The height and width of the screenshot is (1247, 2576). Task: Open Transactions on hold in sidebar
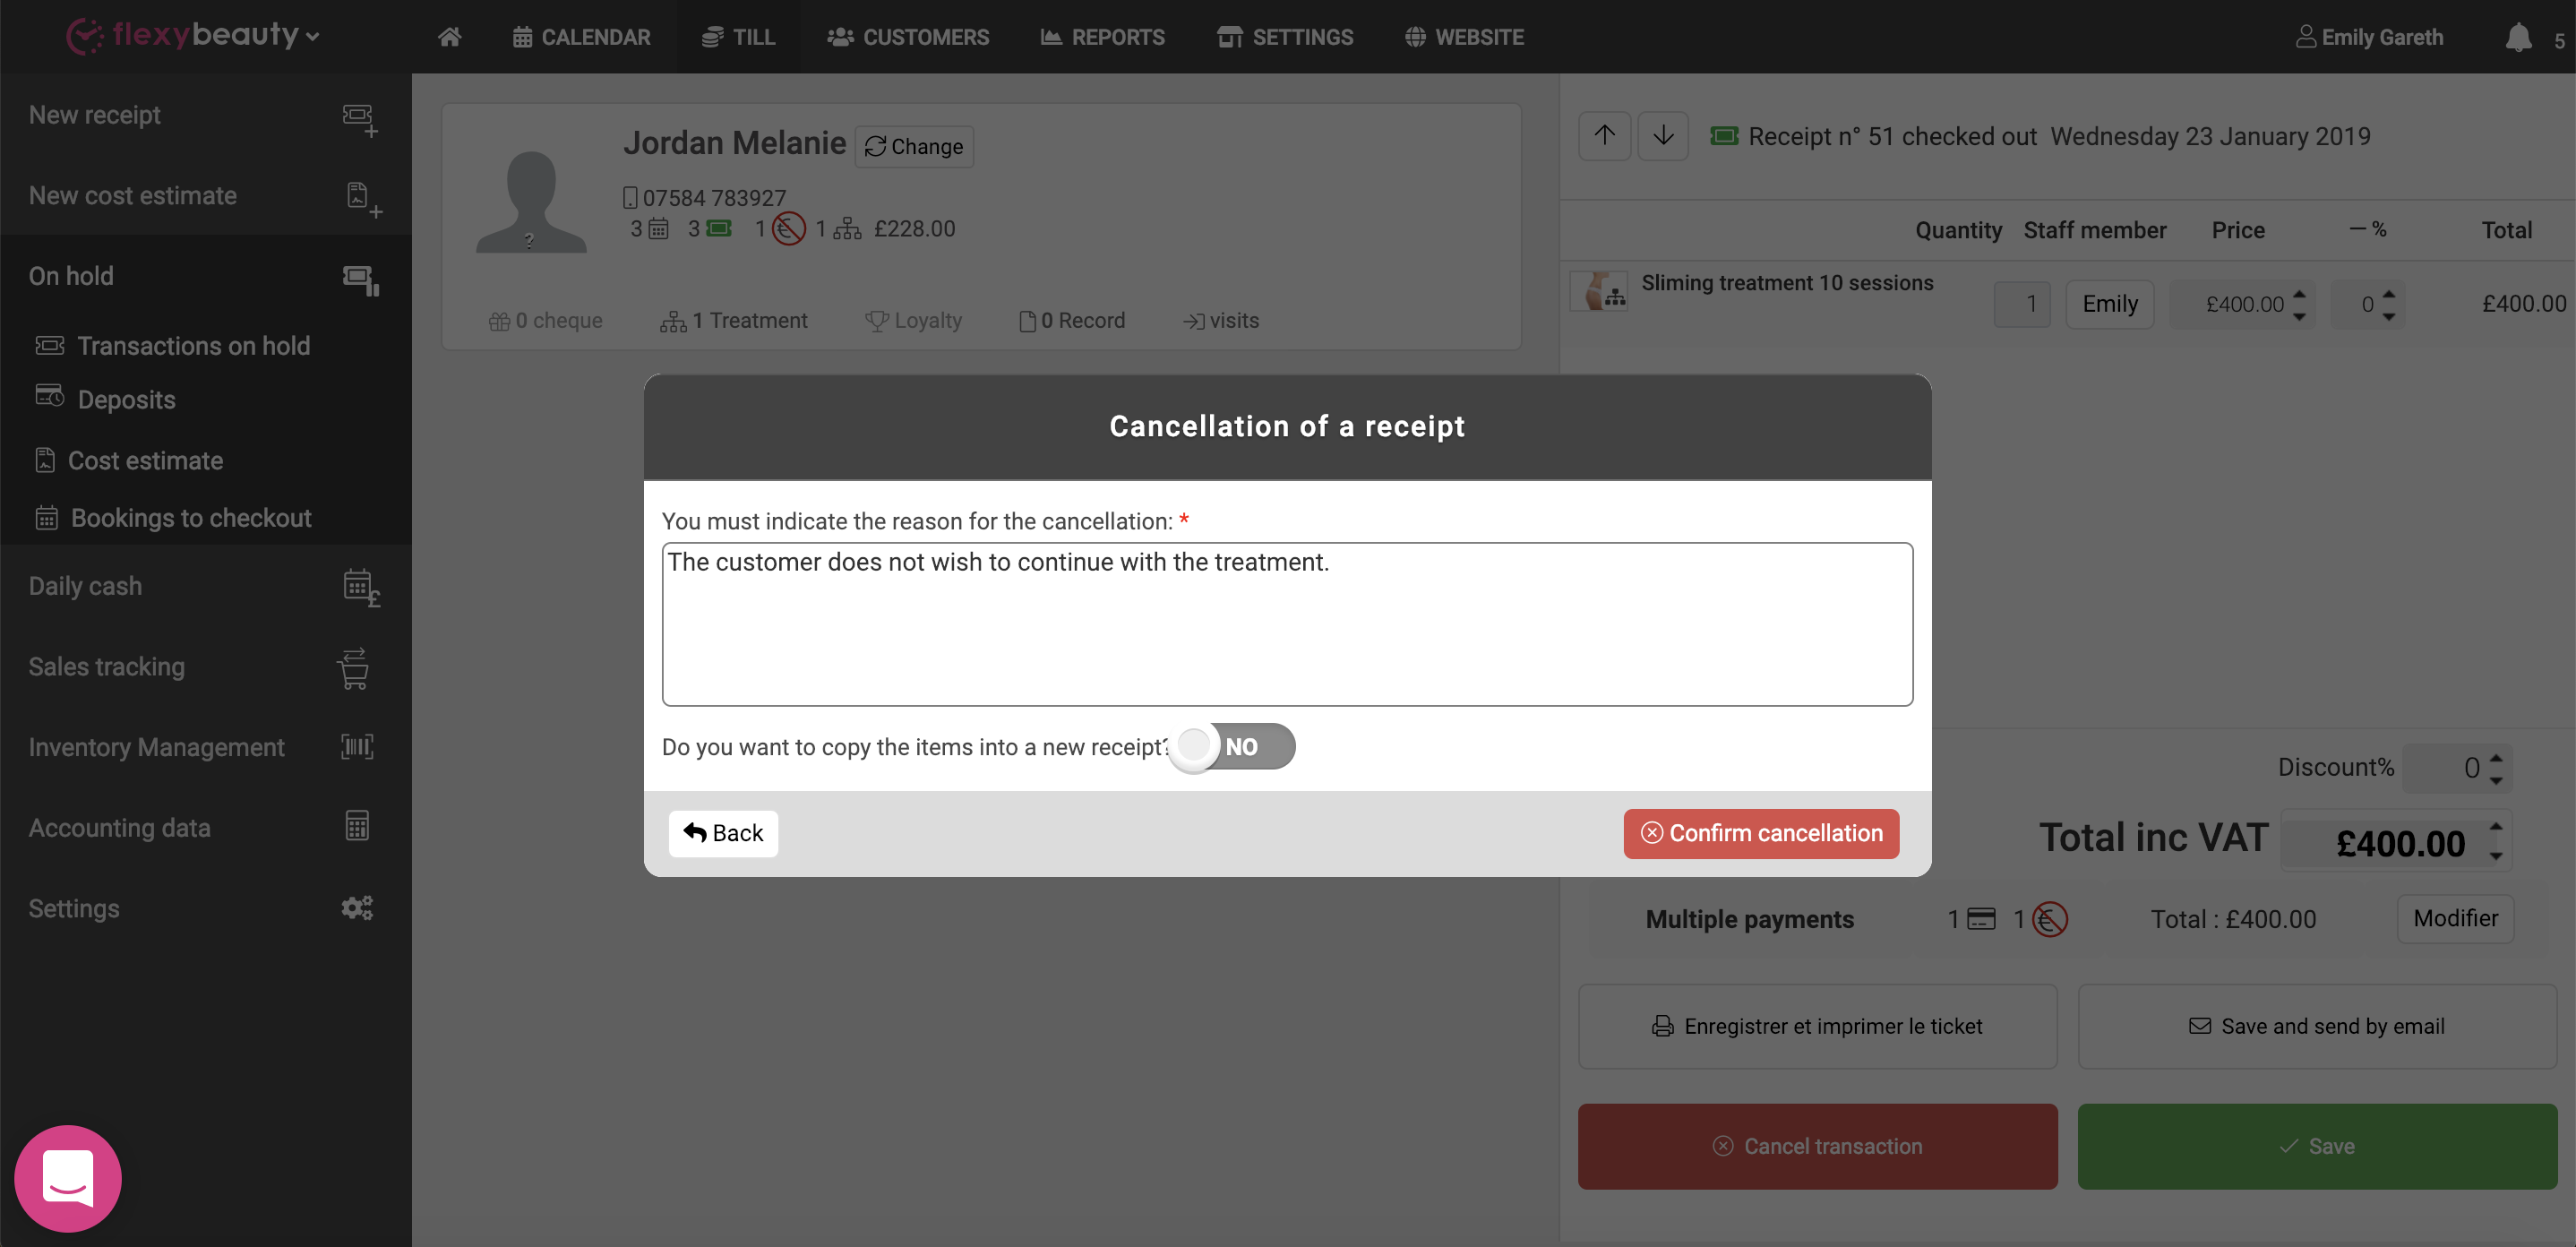(173, 346)
